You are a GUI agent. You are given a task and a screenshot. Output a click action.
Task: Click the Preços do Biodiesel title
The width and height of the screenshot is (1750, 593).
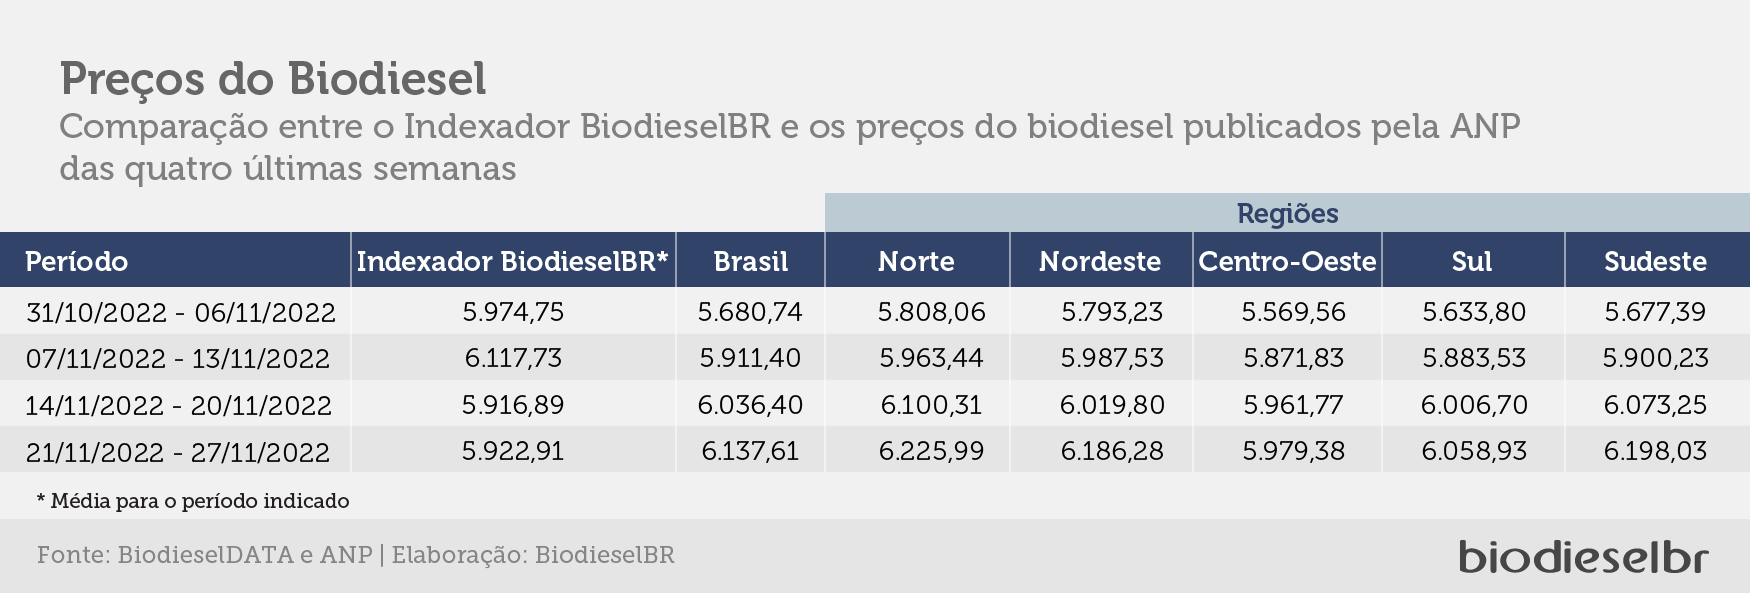point(273,79)
